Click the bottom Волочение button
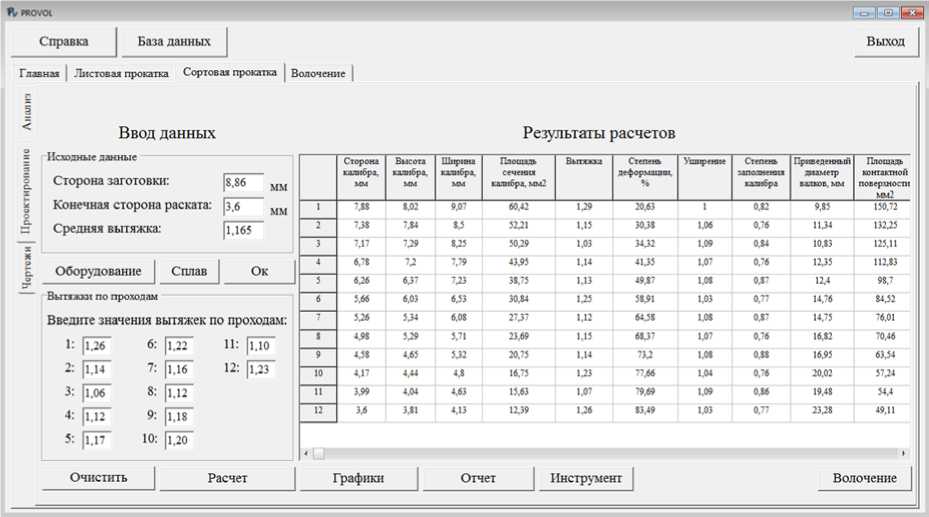 click(864, 478)
